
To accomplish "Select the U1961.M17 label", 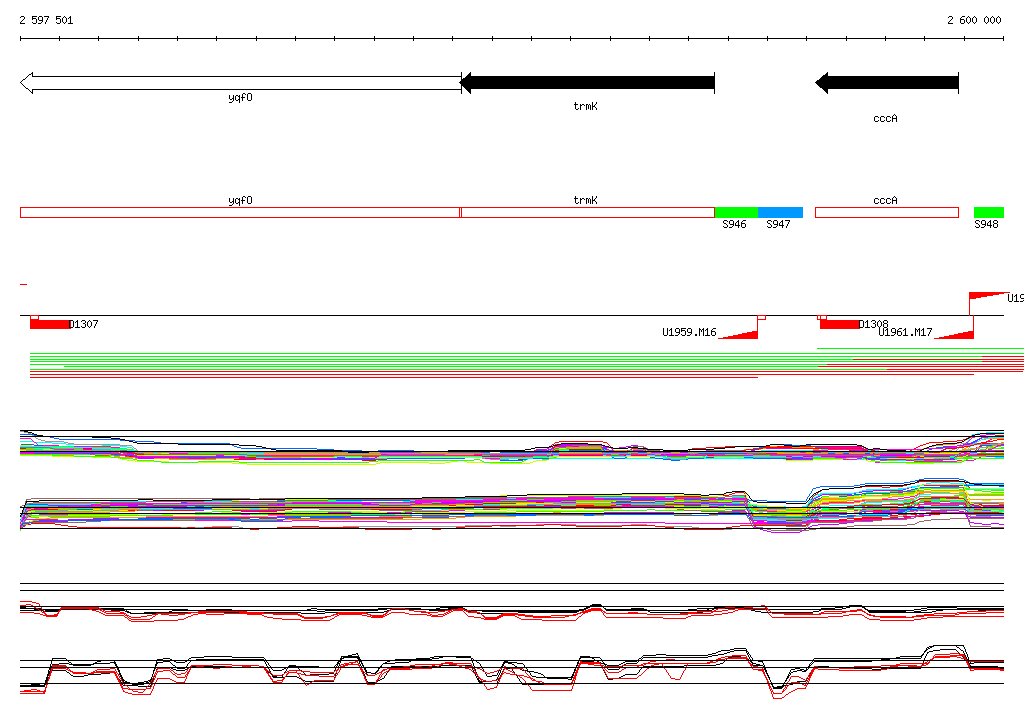I will pos(905,332).
